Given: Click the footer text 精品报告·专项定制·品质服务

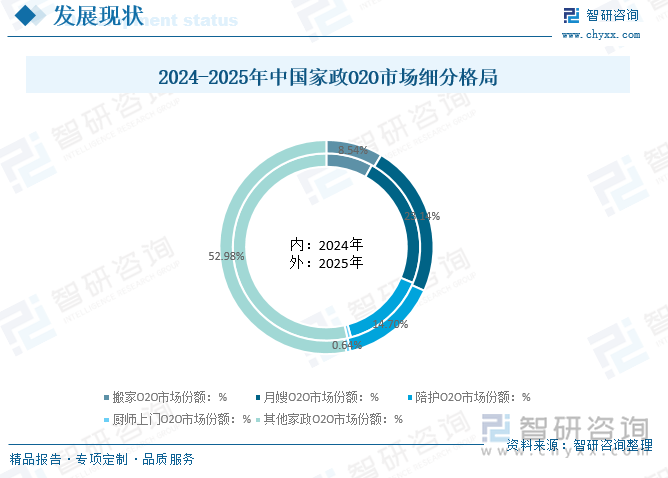Looking at the screenshot, I should (x=102, y=459).
